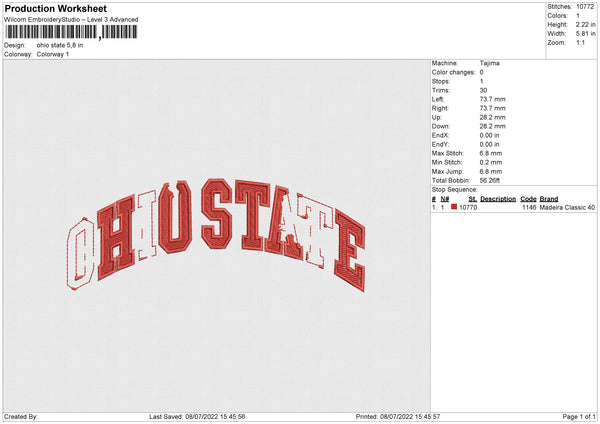Click the stitch count 10770 in stop sequence
The image size is (600, 424).
(x=468, y=207)
